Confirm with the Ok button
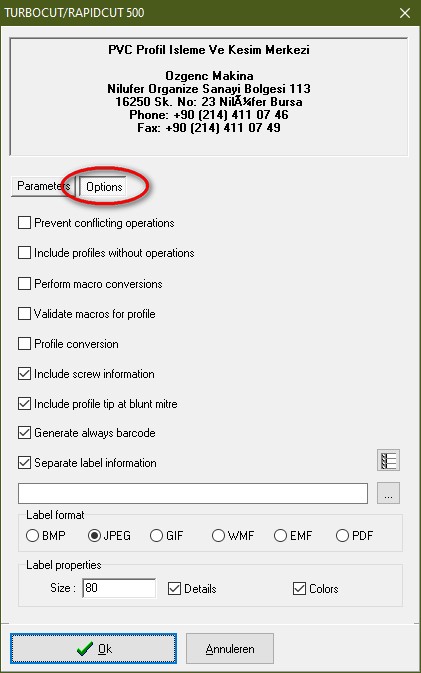Image resolution: width=421 pixels, height=673 pixels. pyautogui.click(x=94, y=649)
